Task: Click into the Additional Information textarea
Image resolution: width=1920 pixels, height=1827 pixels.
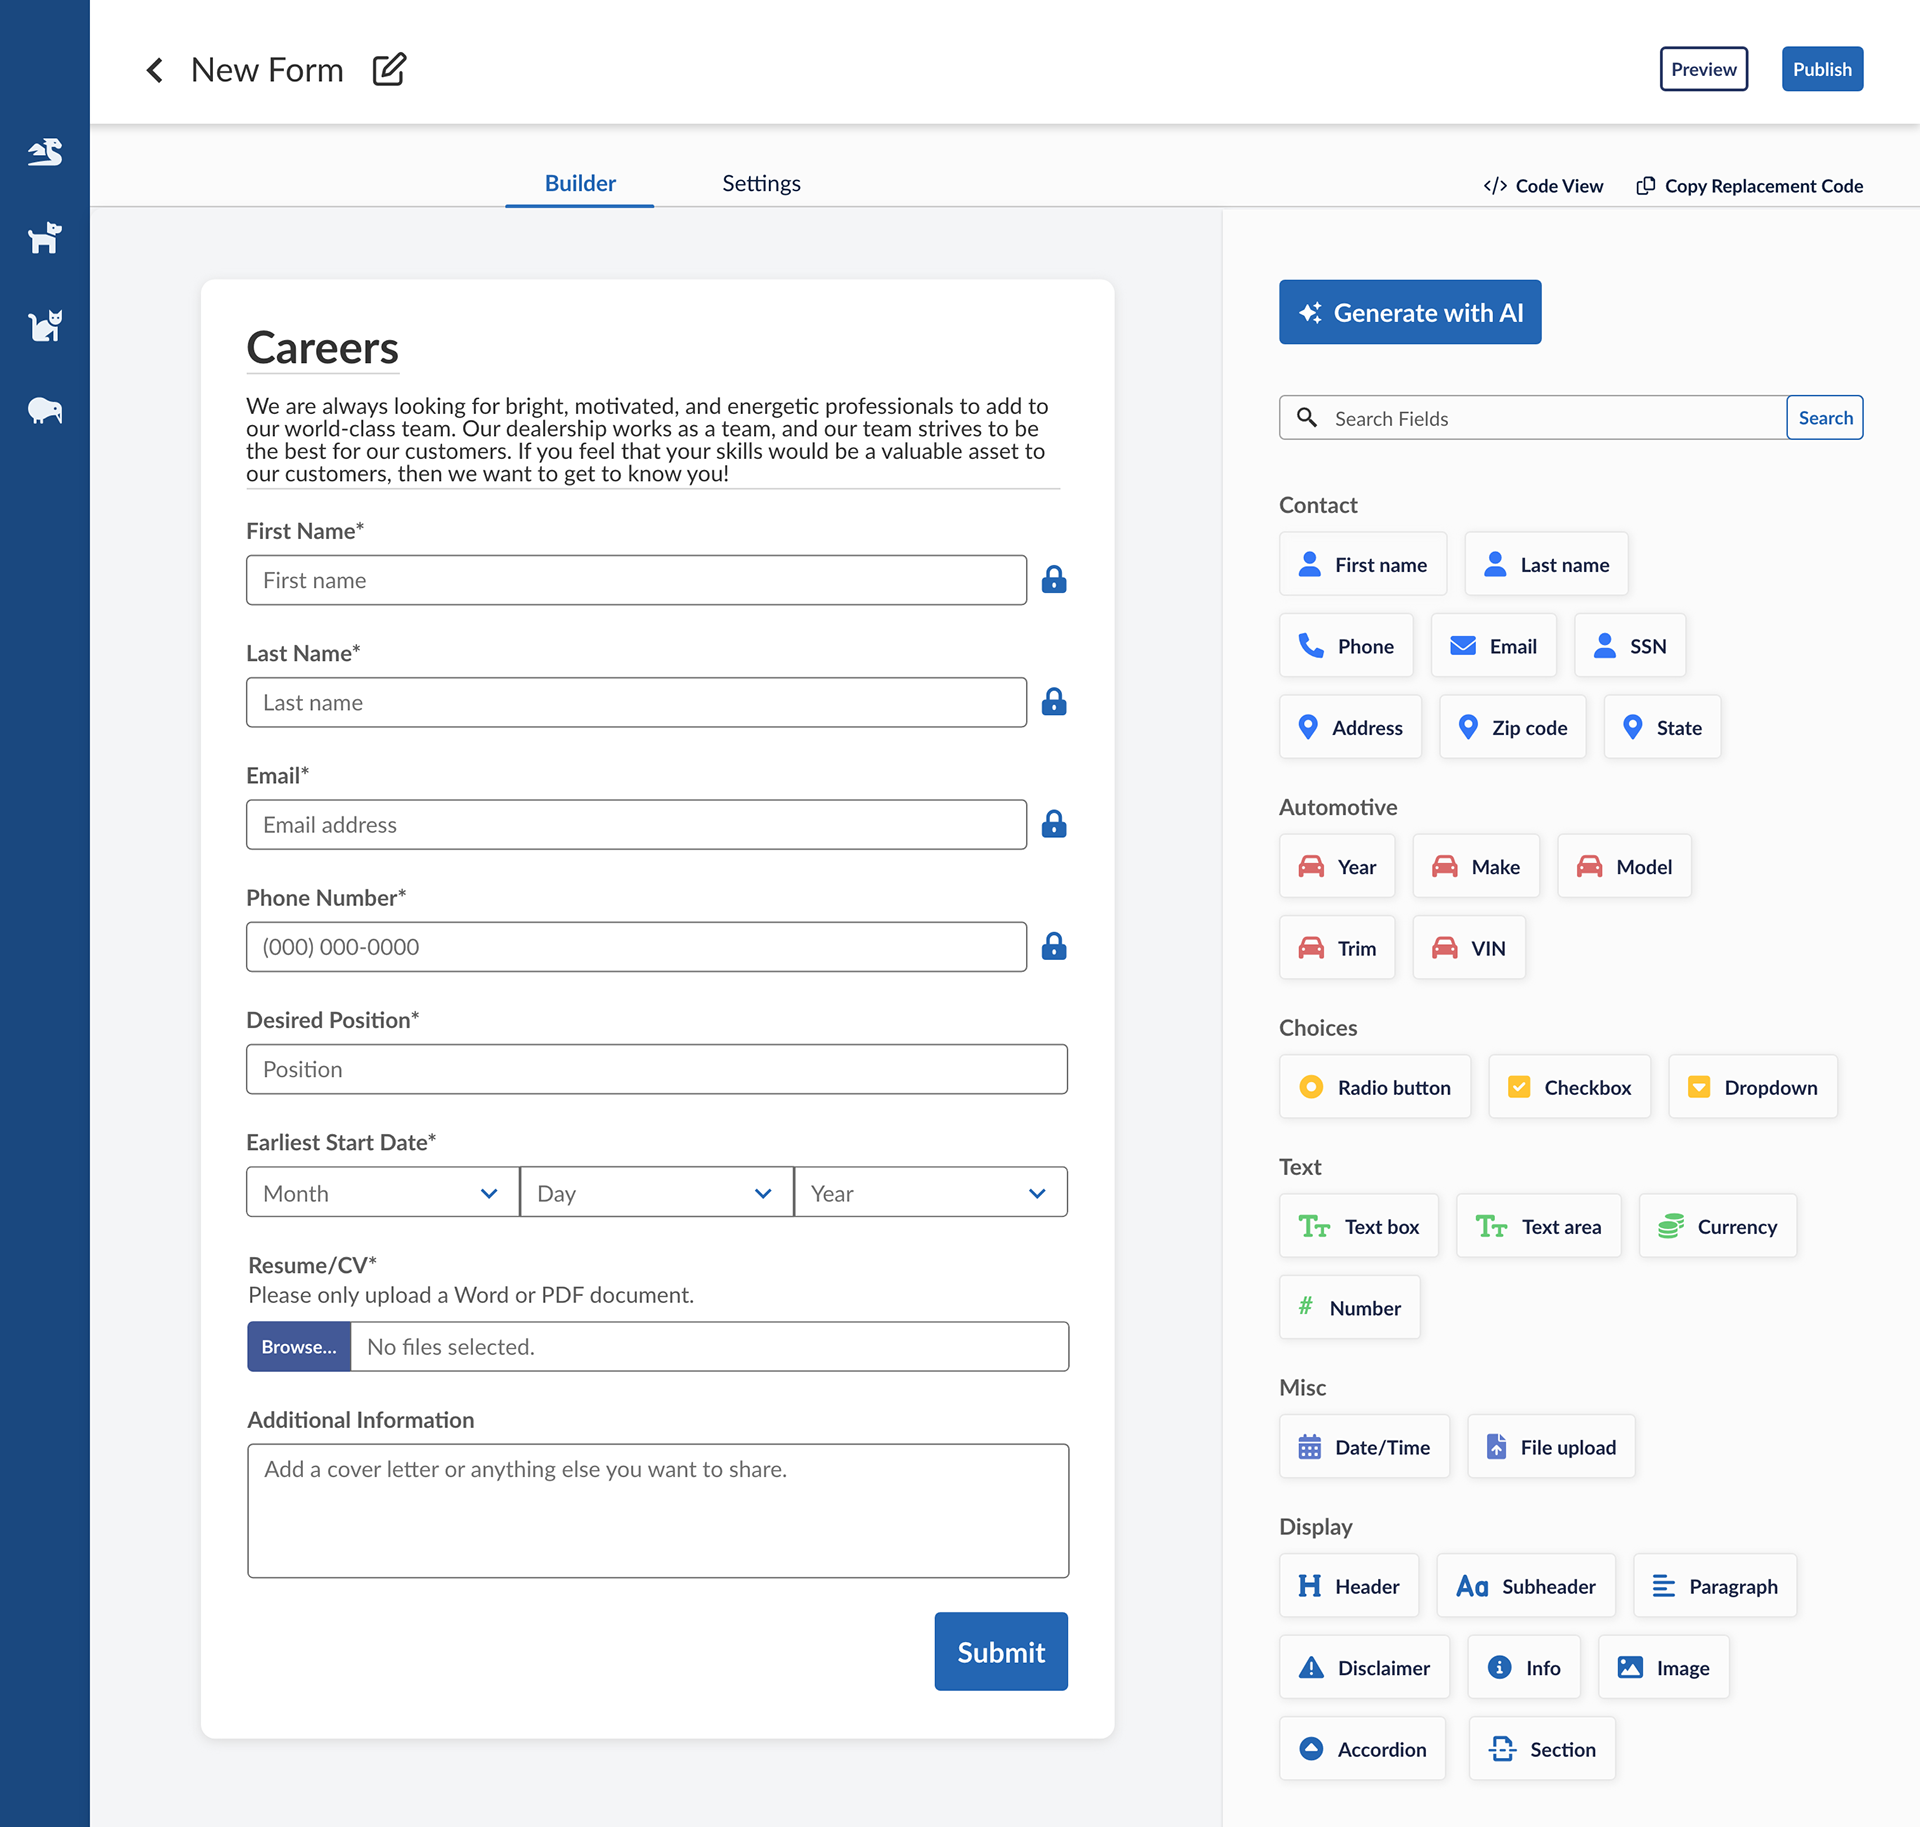Action: [x=658, y=1511]
